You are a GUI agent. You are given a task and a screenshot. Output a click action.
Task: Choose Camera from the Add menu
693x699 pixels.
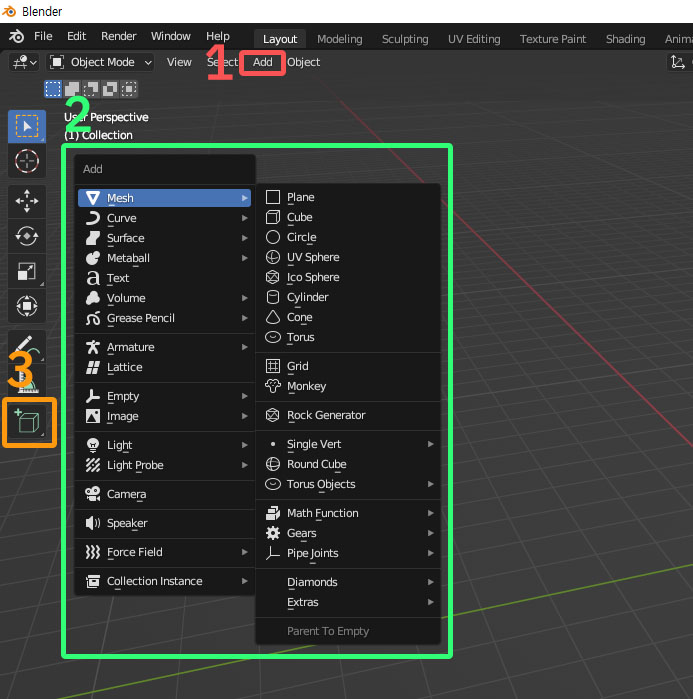pyautogui.click(x=126, y=494)
